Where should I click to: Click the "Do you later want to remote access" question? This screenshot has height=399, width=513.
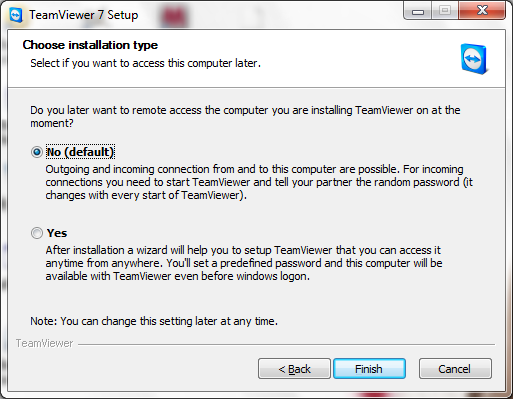pos(245,116)
